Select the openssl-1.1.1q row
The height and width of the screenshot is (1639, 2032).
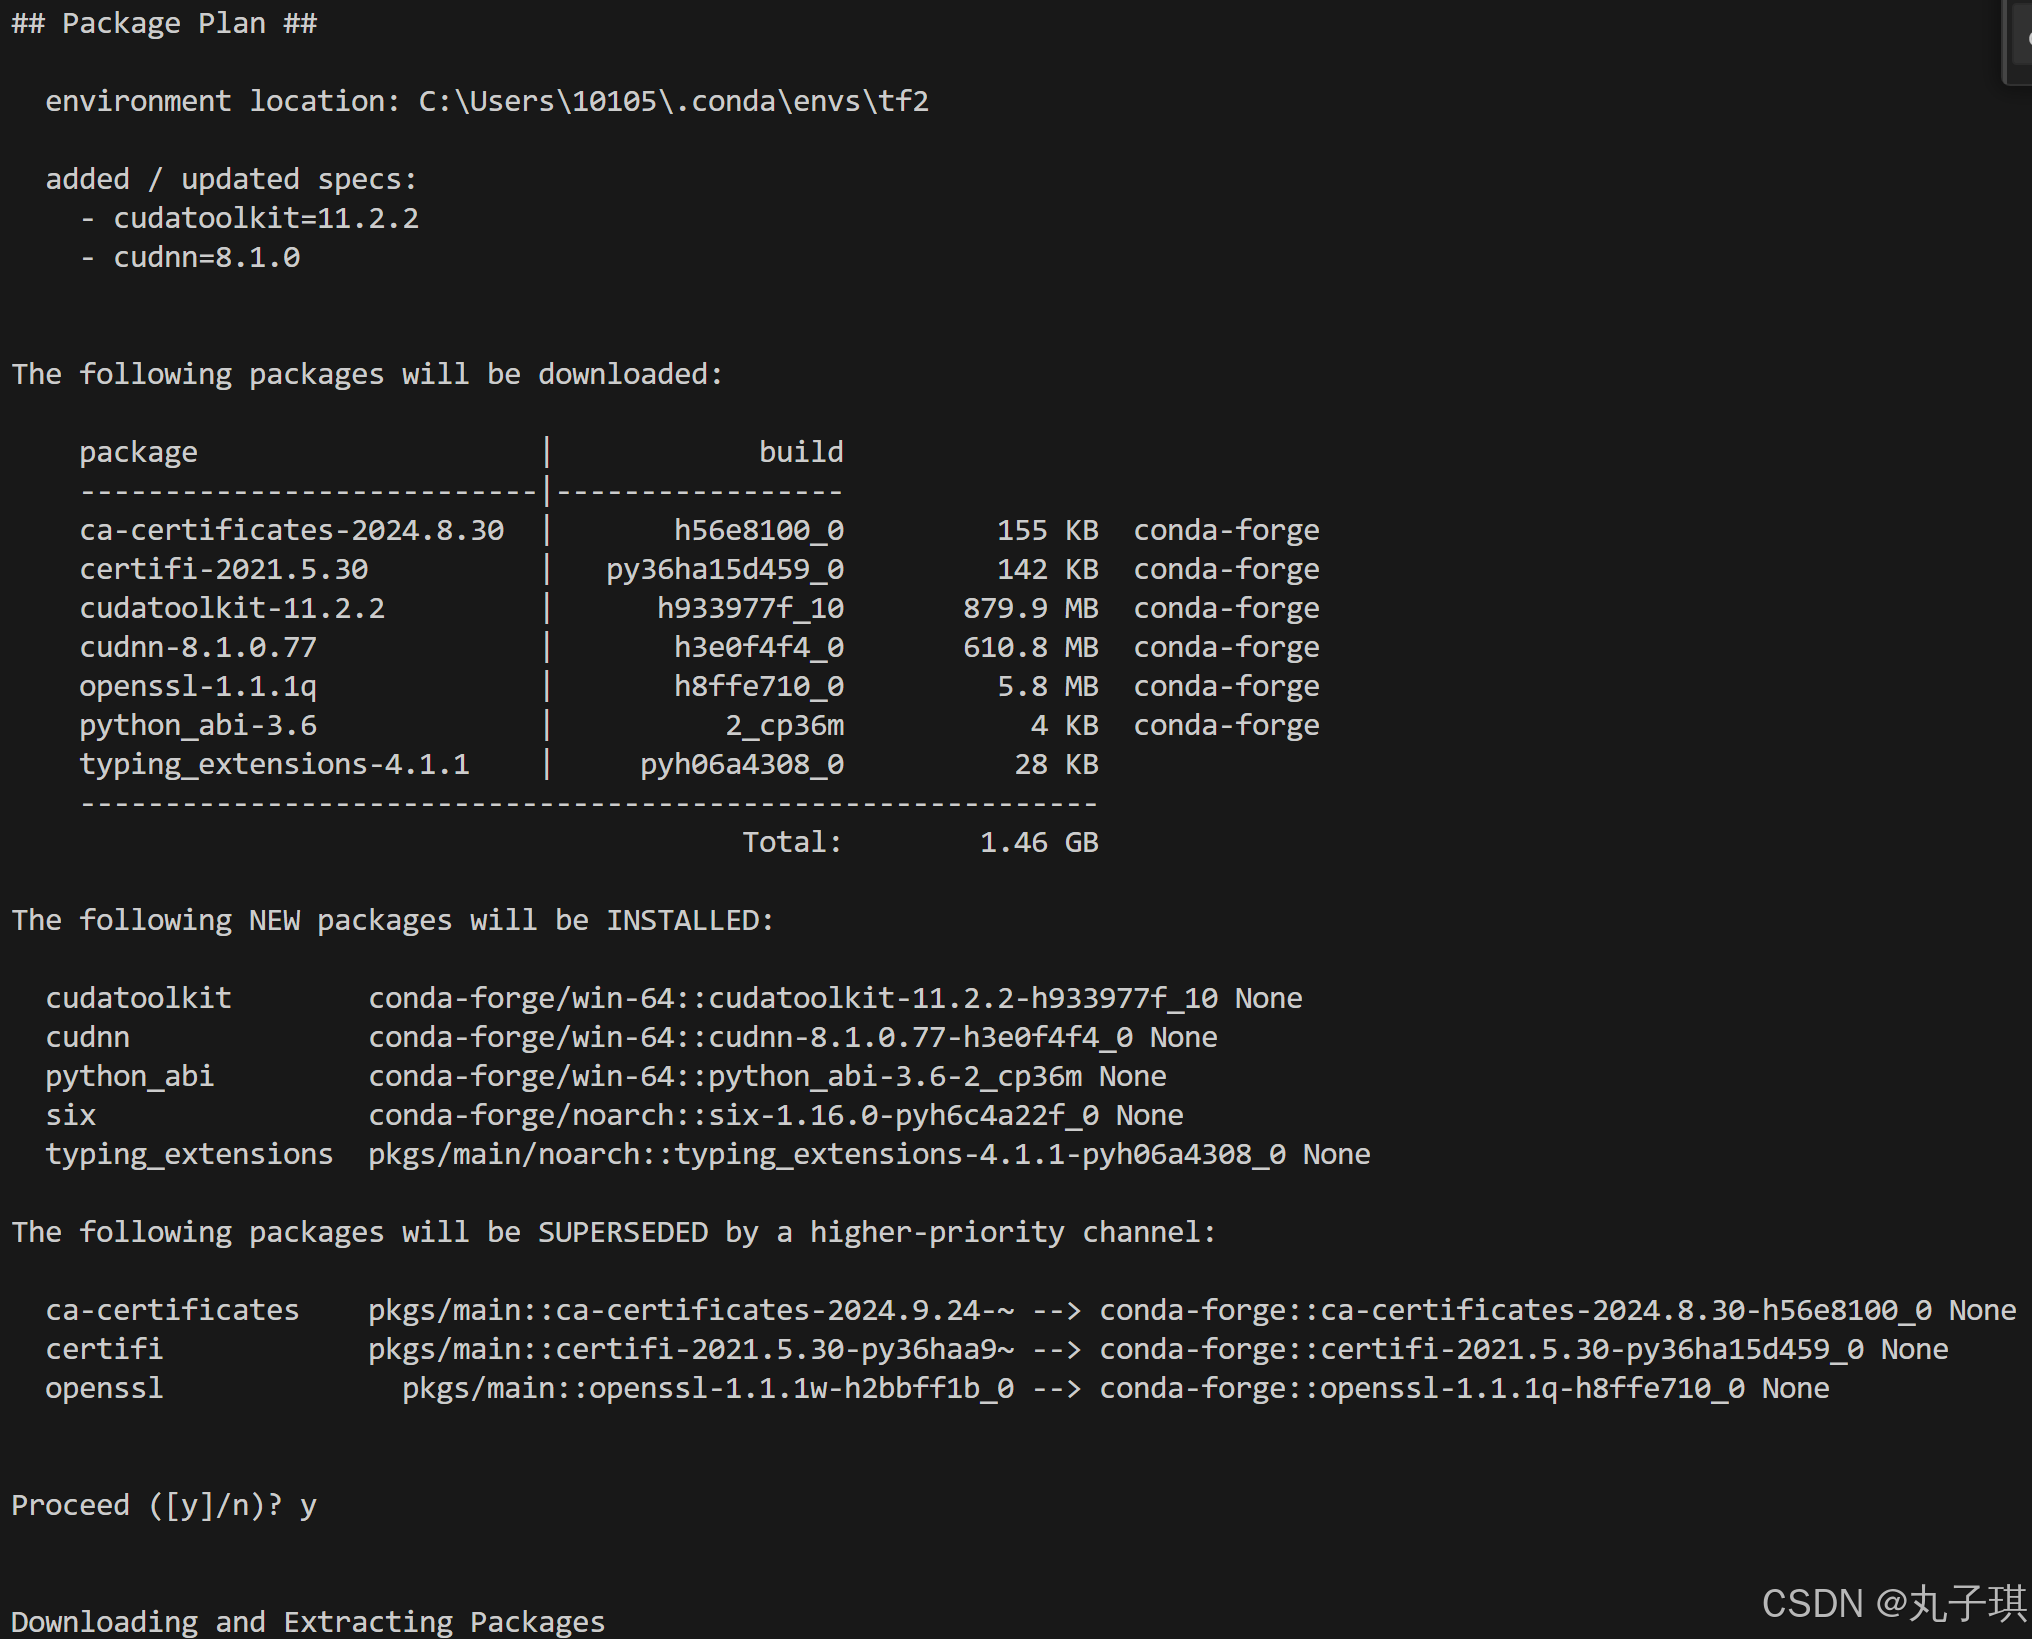pyautogui.click(x=197, y=685)
